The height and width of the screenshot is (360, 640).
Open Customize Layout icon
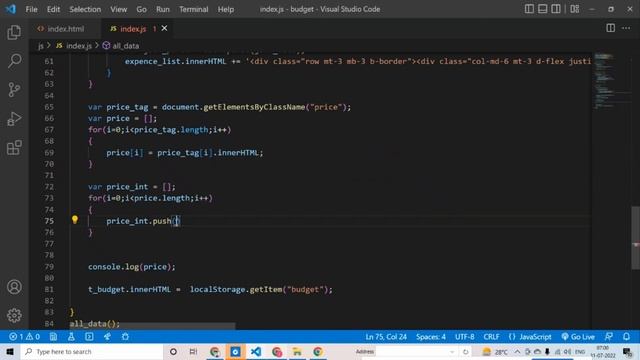coord(575,9)
